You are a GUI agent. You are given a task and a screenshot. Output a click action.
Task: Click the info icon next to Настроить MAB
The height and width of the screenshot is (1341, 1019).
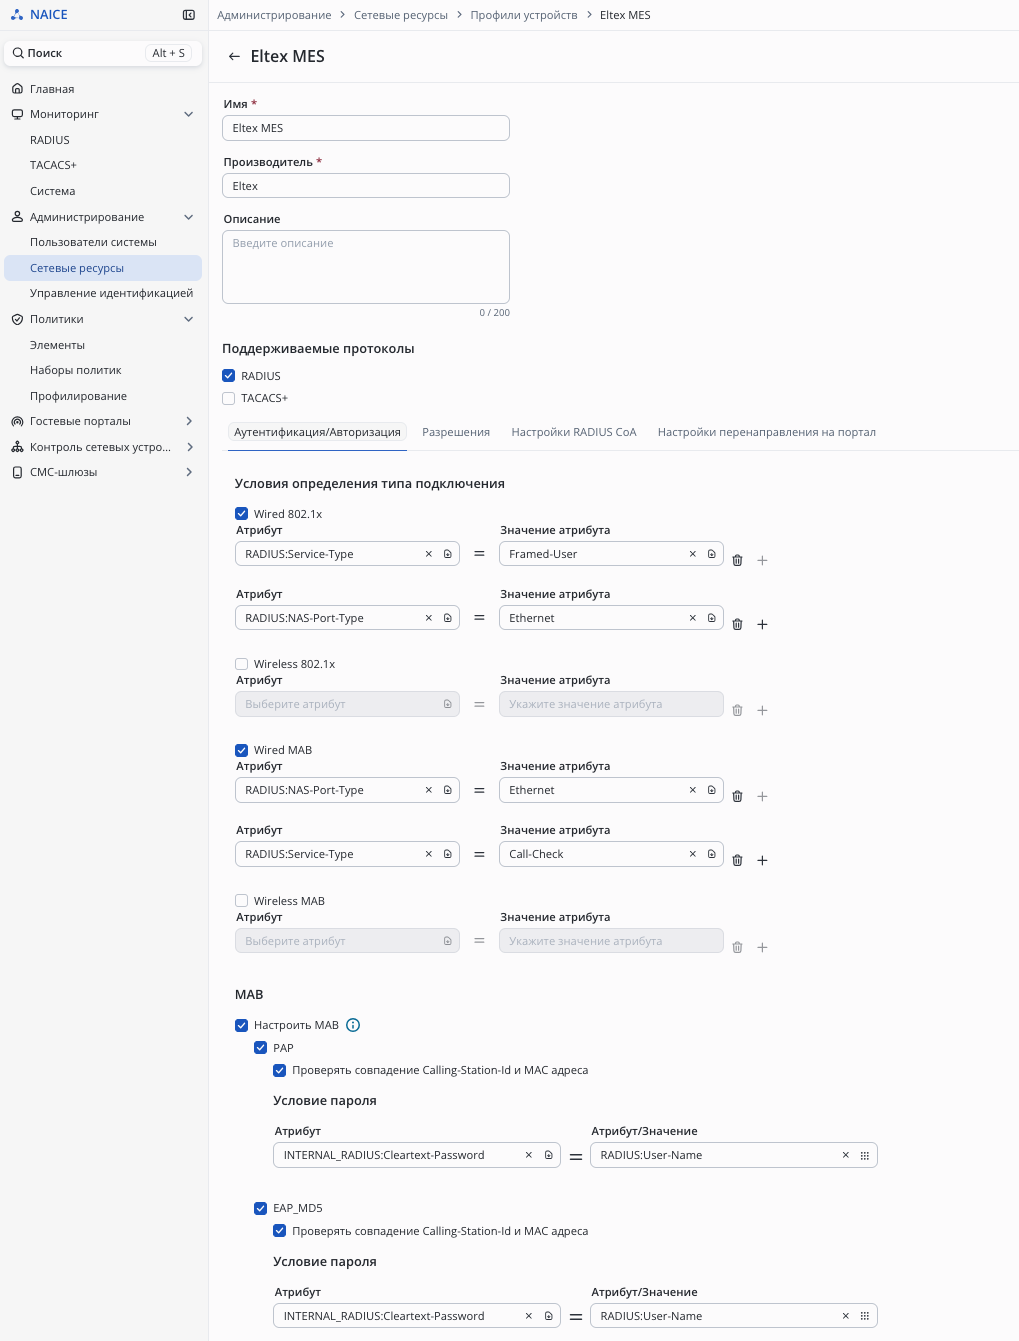(353, 1025)
